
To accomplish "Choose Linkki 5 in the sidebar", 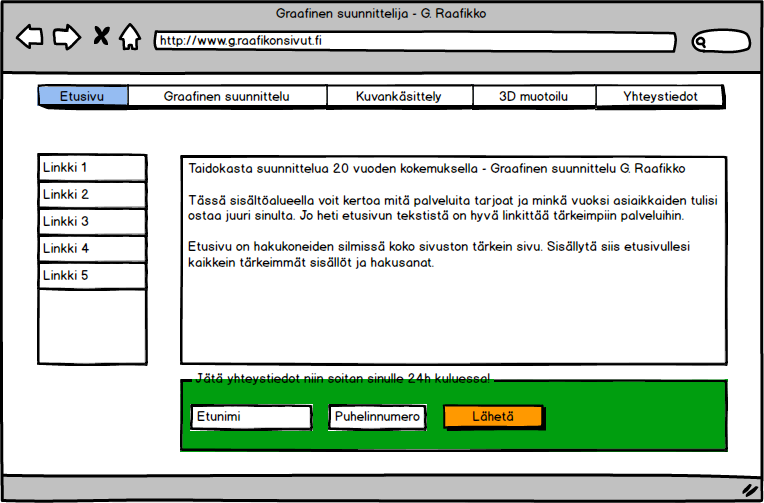I will (x=92, y=276).
